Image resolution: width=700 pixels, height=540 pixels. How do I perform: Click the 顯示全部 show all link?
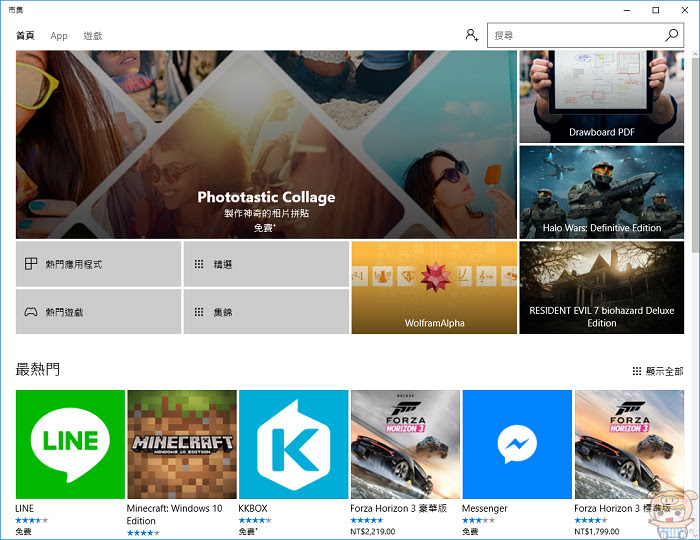tap(658, 371)
